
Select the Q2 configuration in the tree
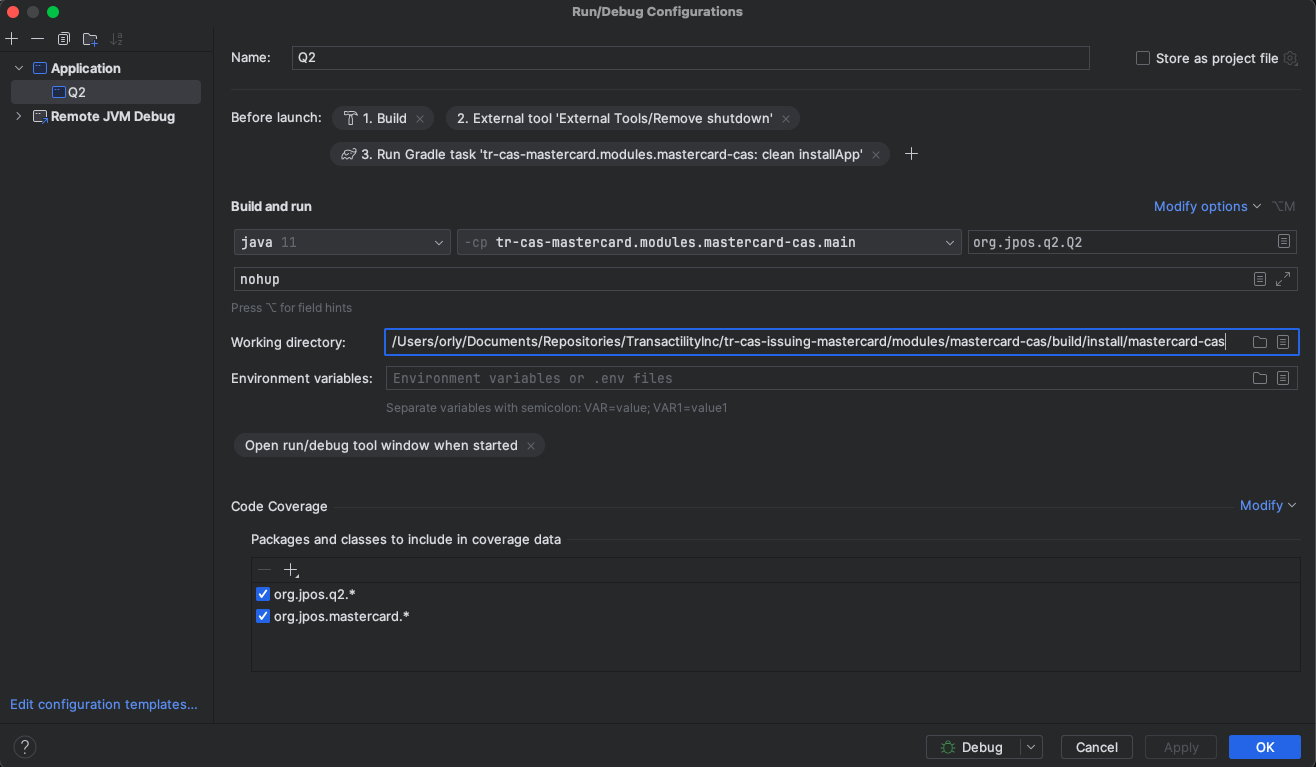[x=77, y=92]
